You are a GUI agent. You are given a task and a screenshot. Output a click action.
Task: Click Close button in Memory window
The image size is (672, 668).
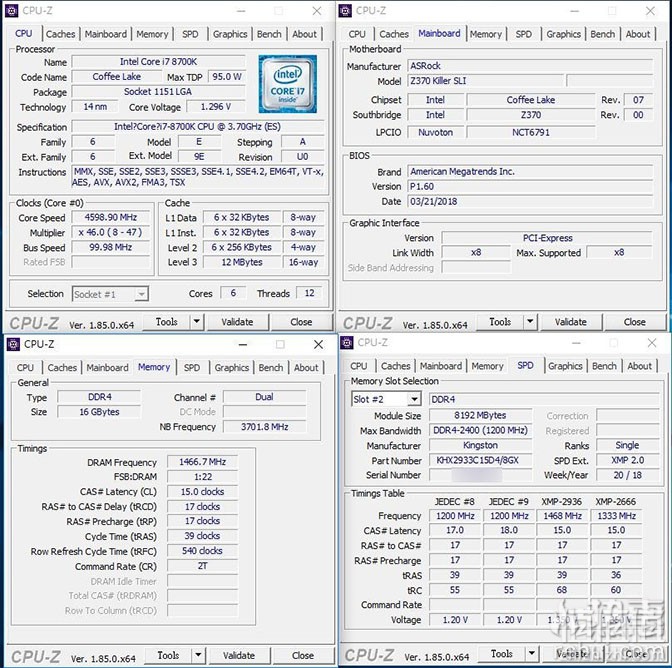(303, 655)
